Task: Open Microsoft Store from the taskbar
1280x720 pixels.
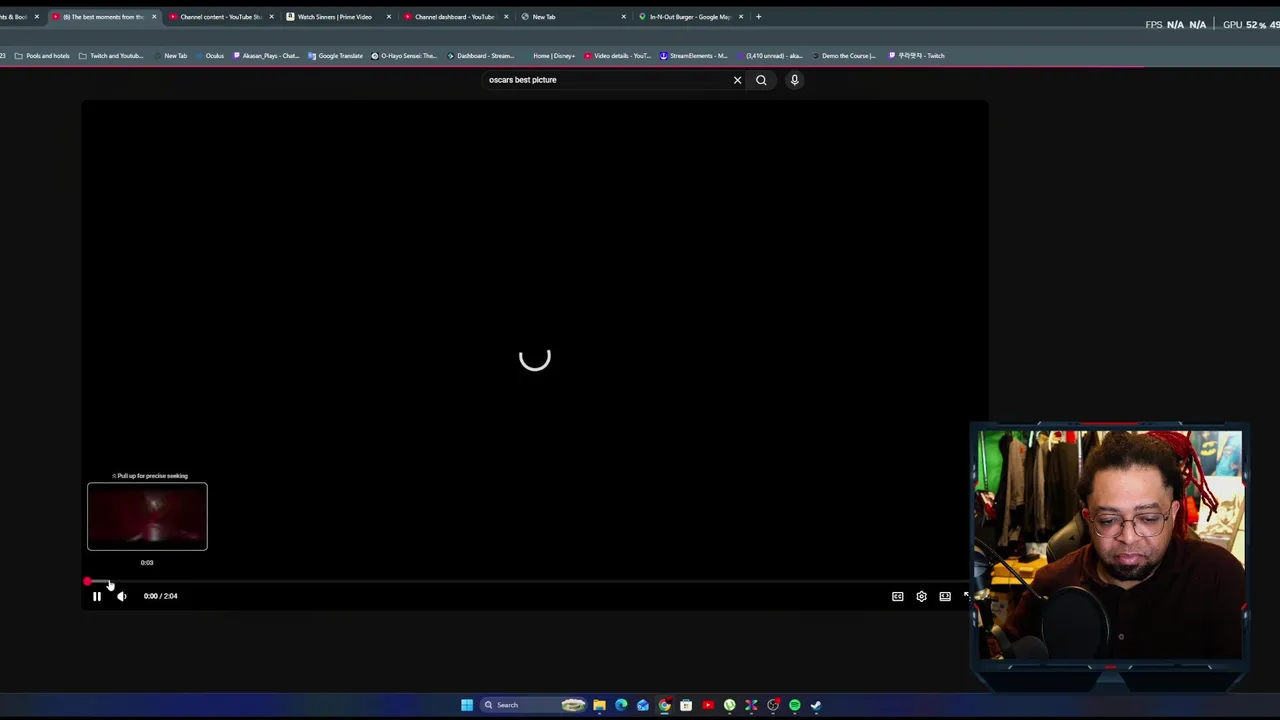Action: pos(686,705)
